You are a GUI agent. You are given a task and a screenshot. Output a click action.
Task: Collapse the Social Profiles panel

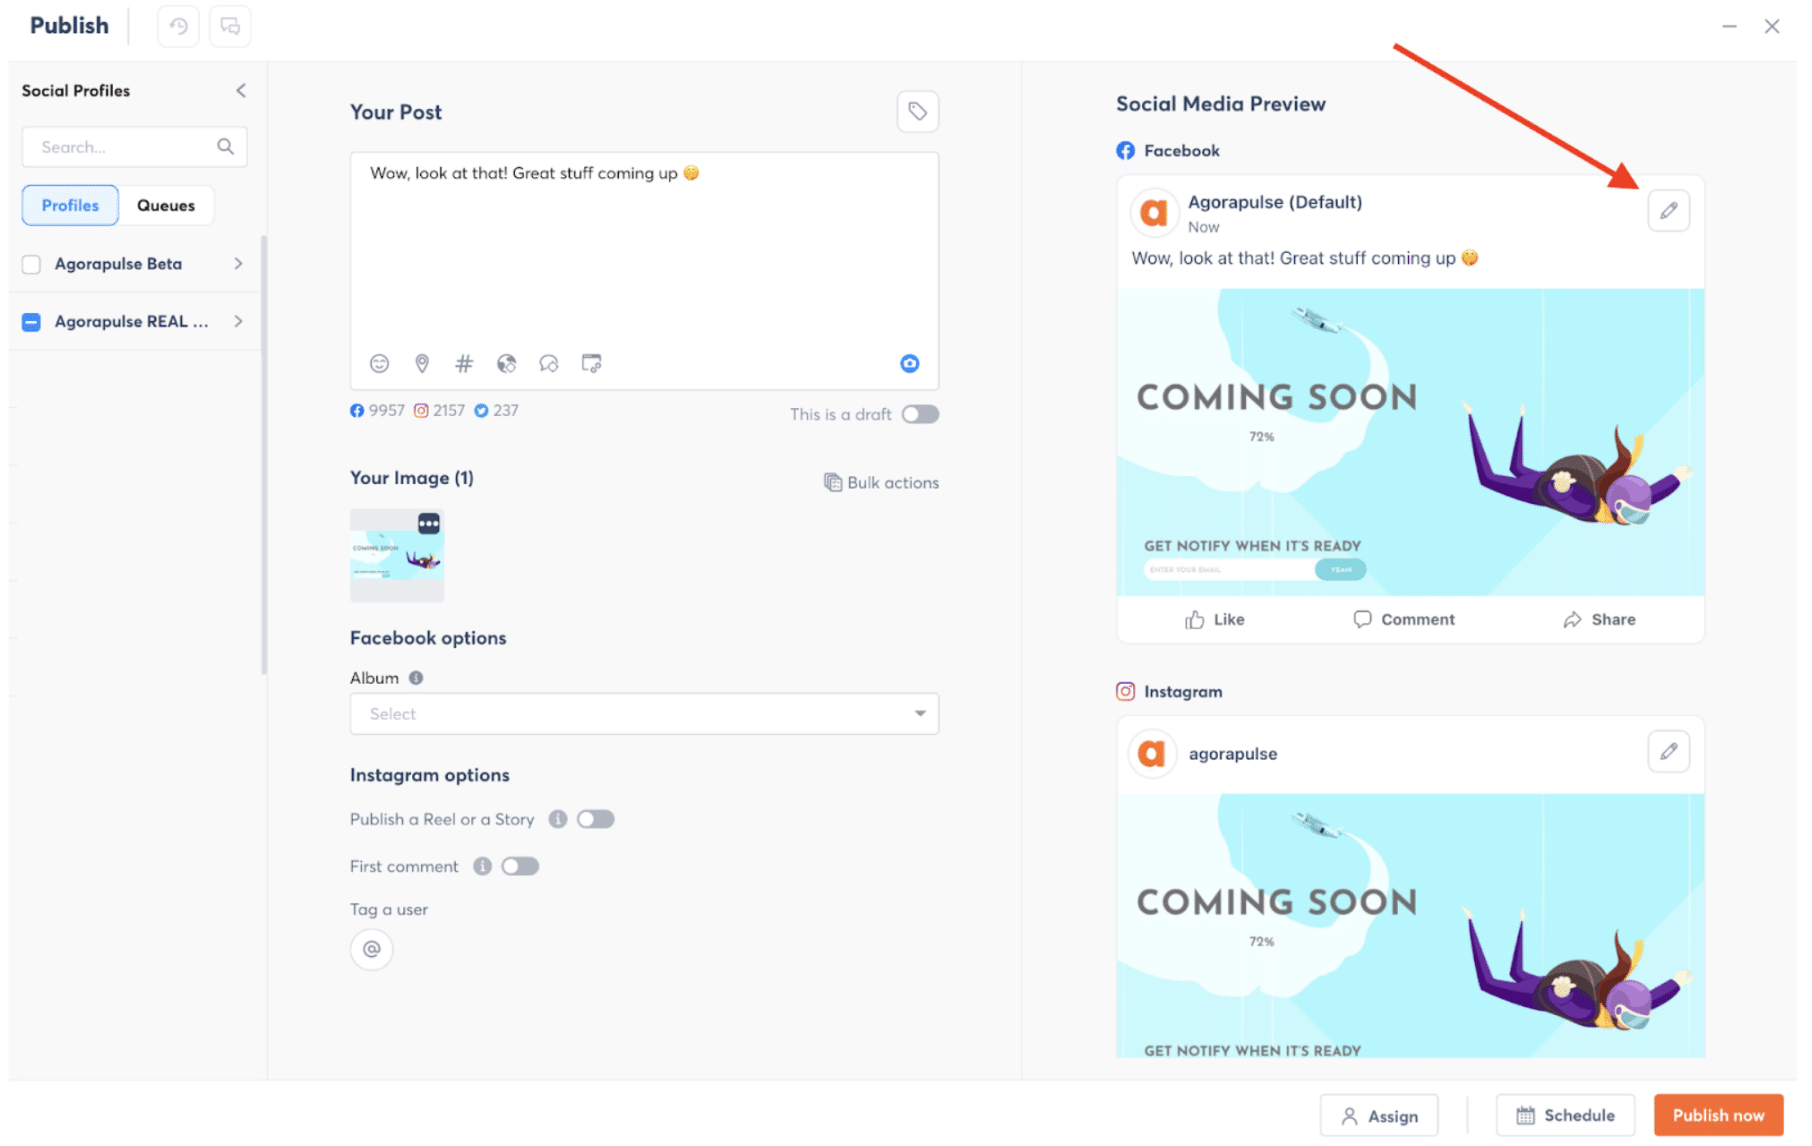pos(241,90)
